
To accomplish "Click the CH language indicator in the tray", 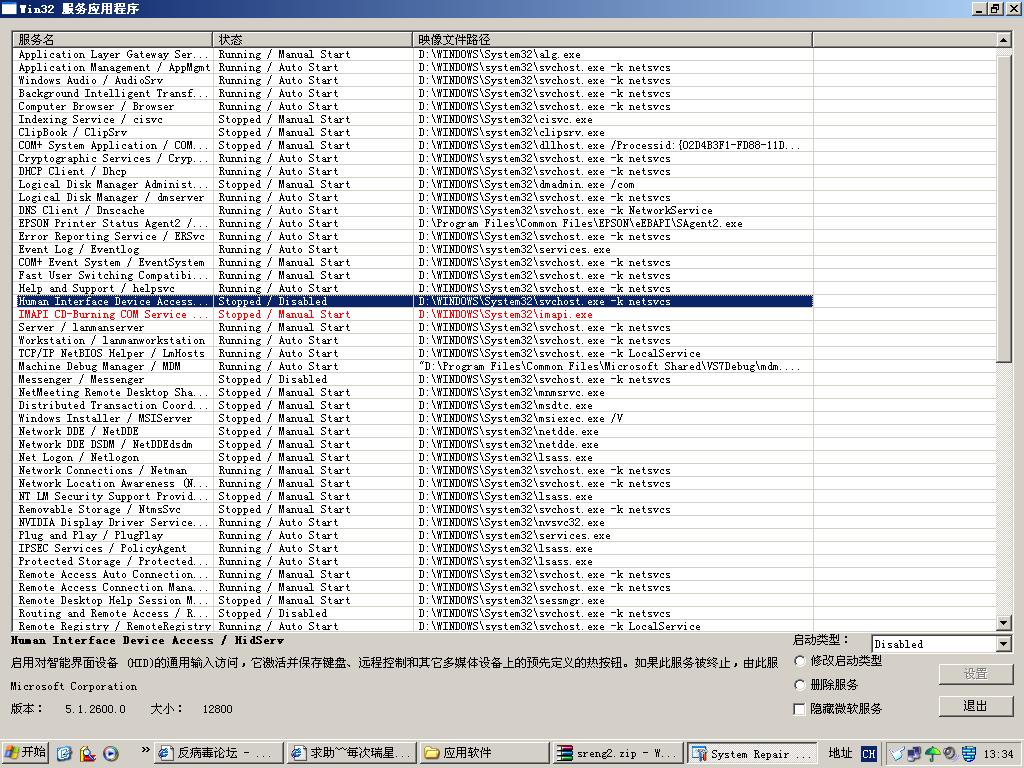I will click(869, 753).
